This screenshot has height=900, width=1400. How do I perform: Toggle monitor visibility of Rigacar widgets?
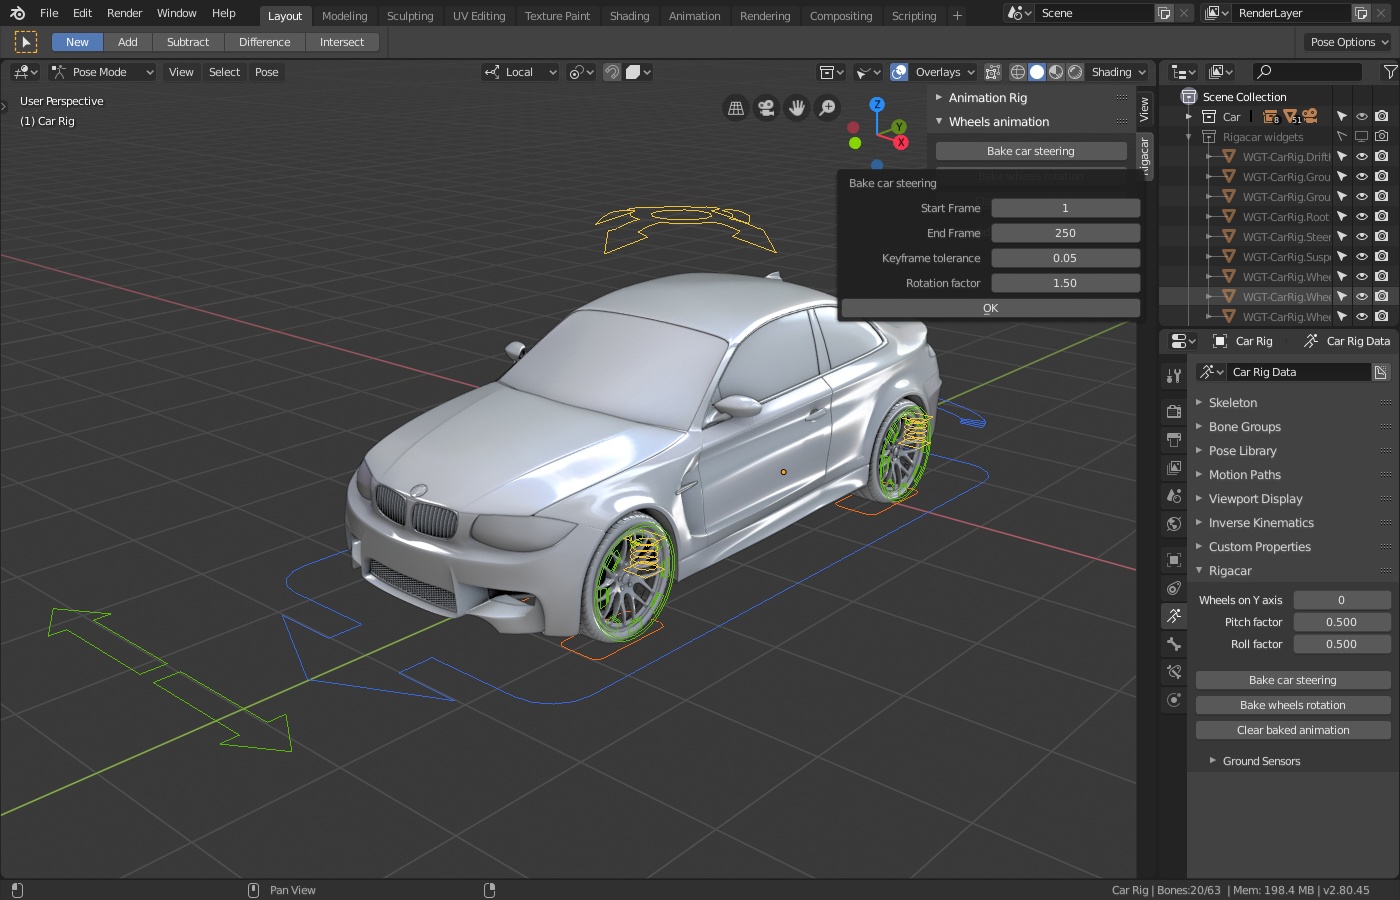(1361, 137)
